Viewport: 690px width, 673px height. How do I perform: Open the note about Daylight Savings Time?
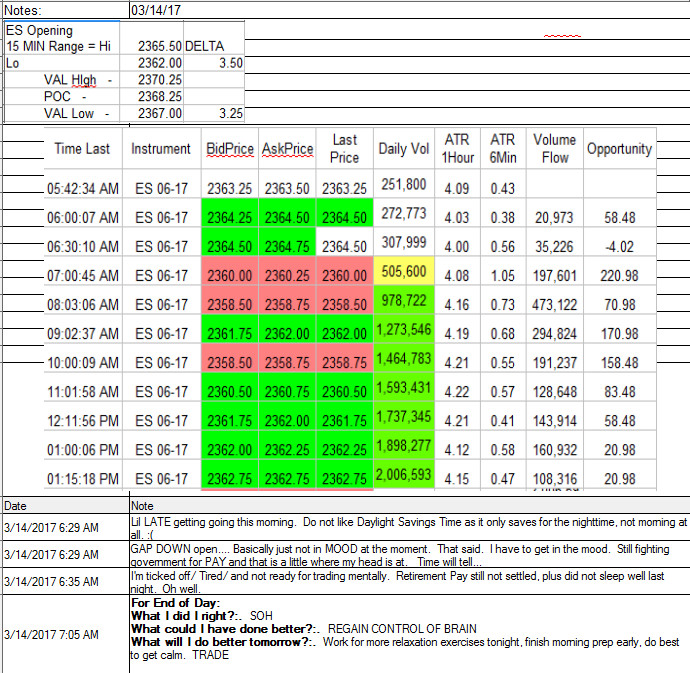tap(409, 528)
